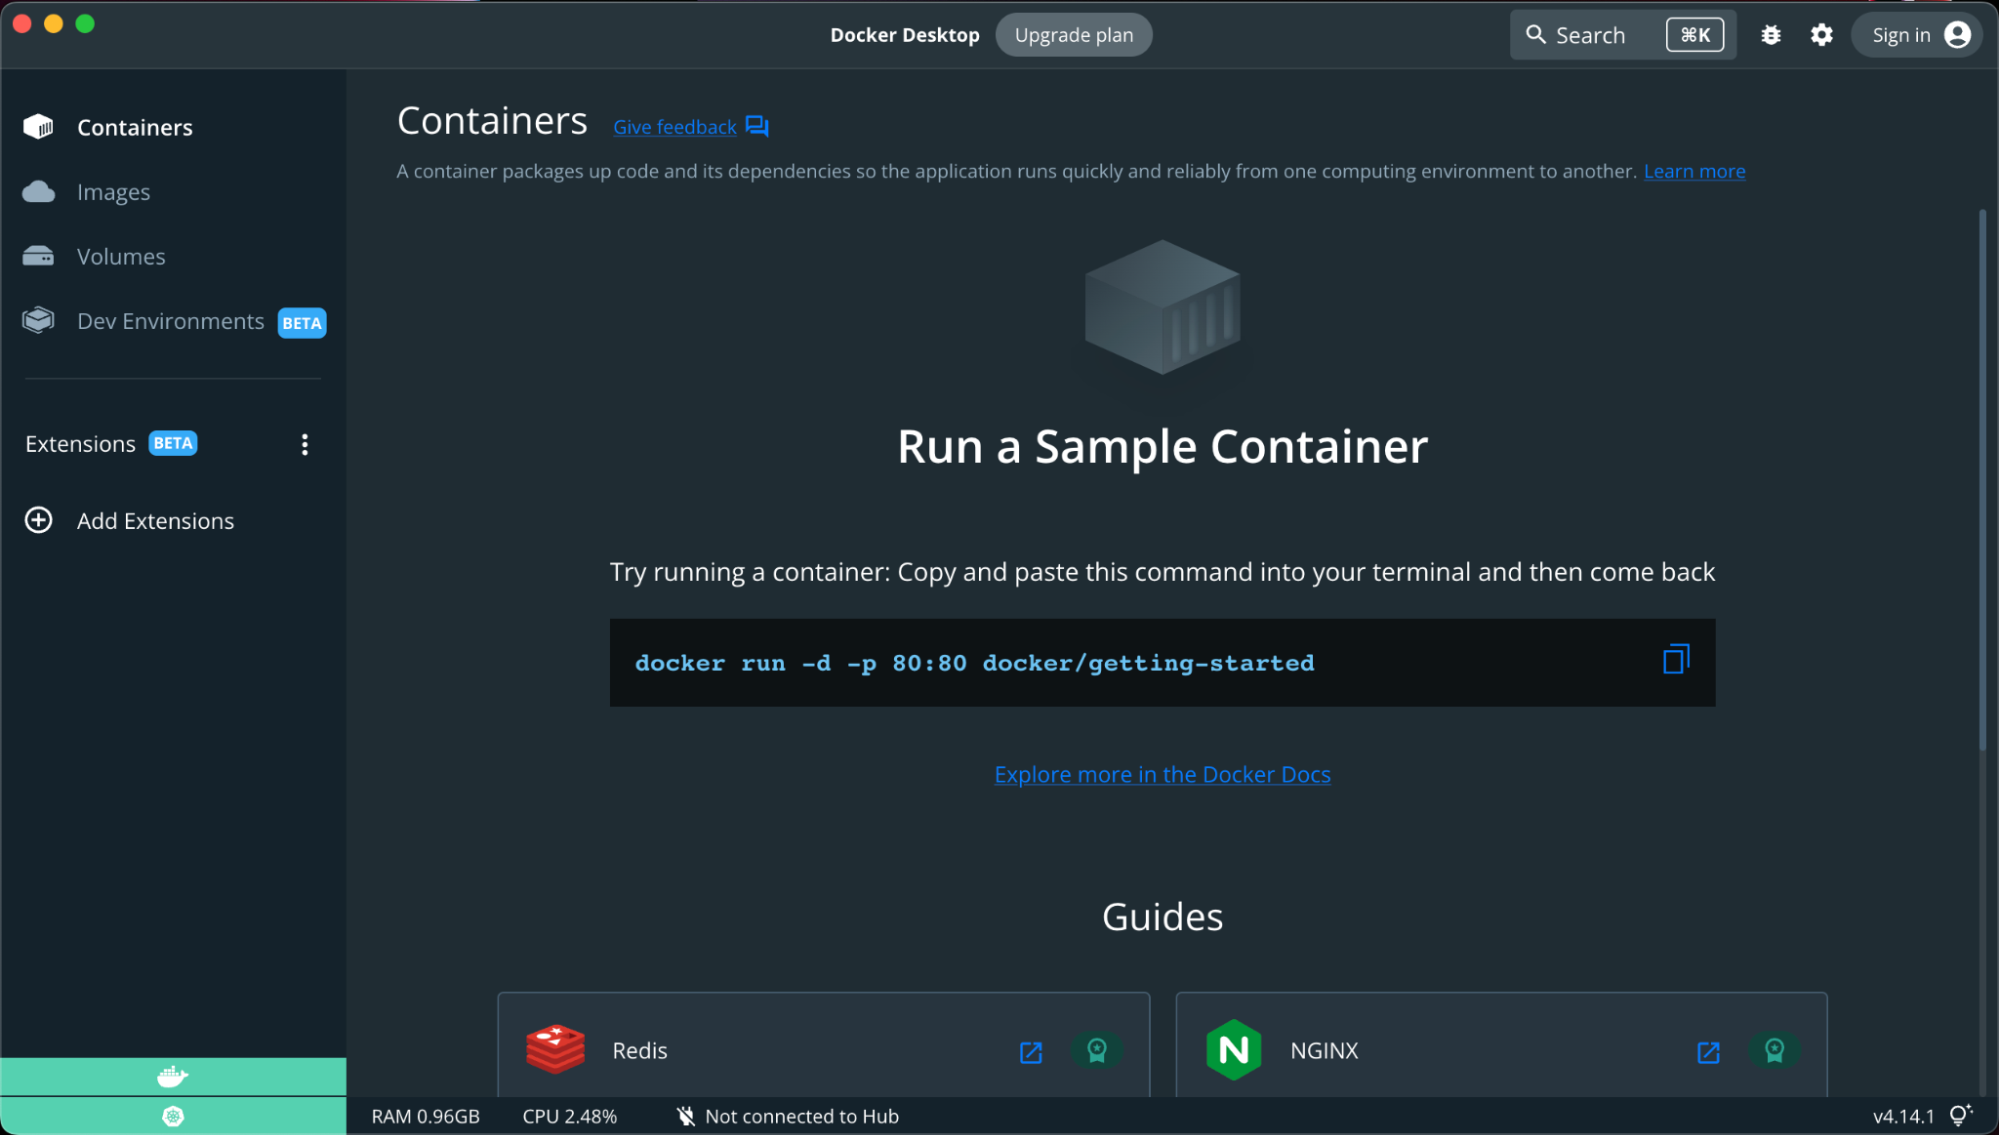This screenshot has width=1999, height=1136.
Task: Click the Dev Environments sidebar icon
Action: [x=38, y=320]
